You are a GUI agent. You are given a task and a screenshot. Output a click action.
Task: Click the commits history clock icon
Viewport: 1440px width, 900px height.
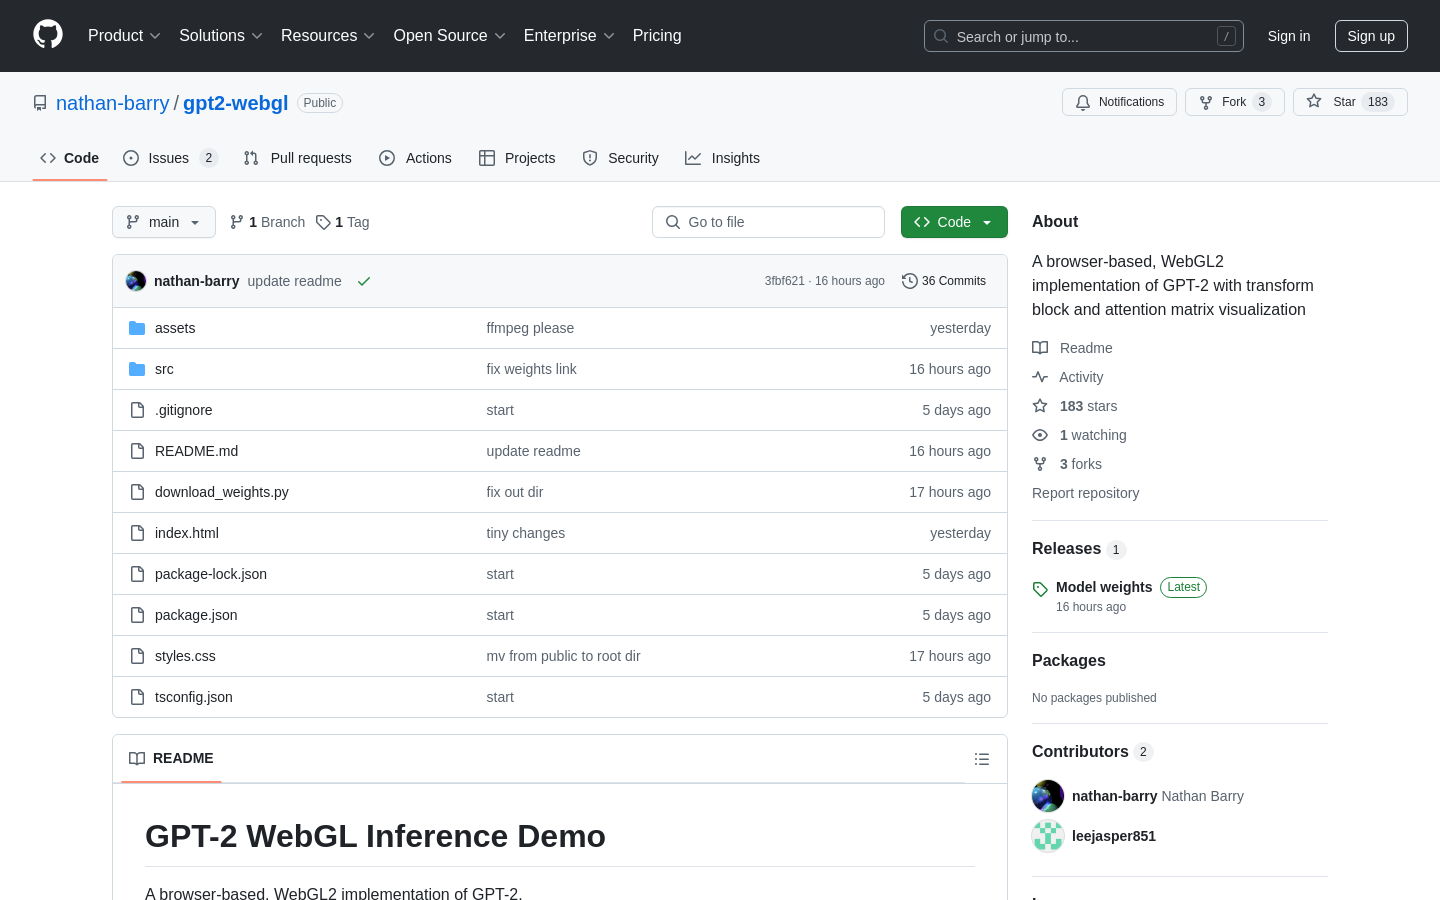click(x=909, y=281)
